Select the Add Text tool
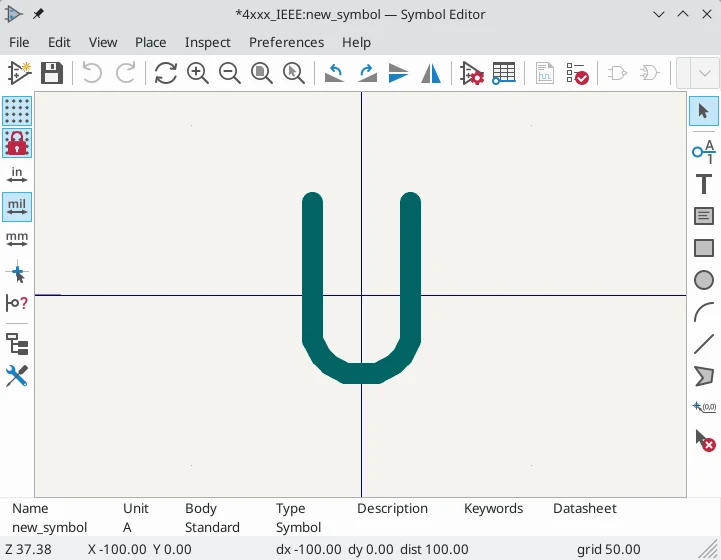The height and width of the screenshot is (560, 721). [x=704, y=184]
